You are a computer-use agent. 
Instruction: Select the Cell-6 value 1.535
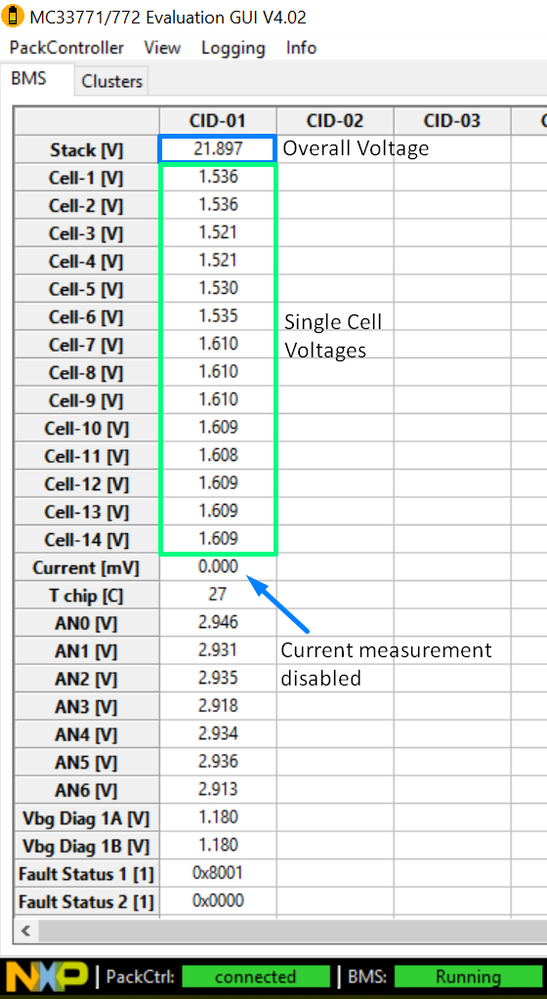tap(218, 317)
